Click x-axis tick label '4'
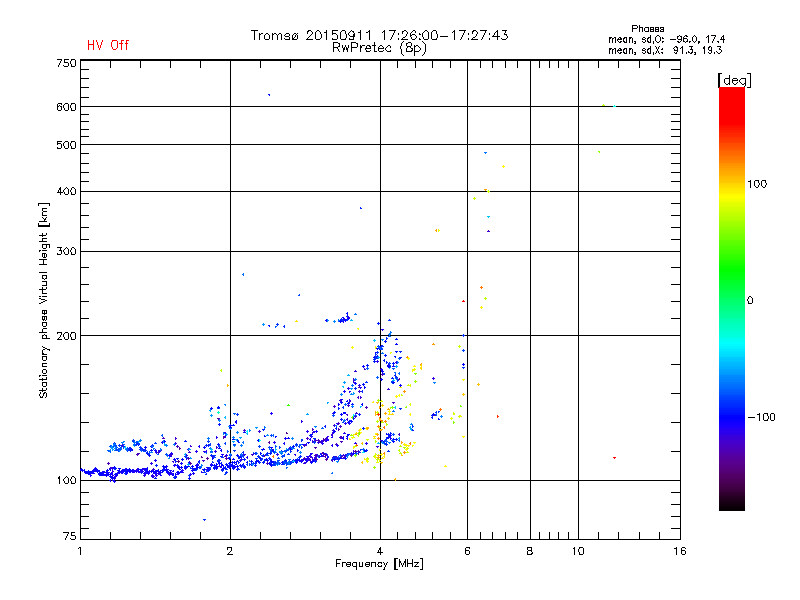 coord(380,551)
